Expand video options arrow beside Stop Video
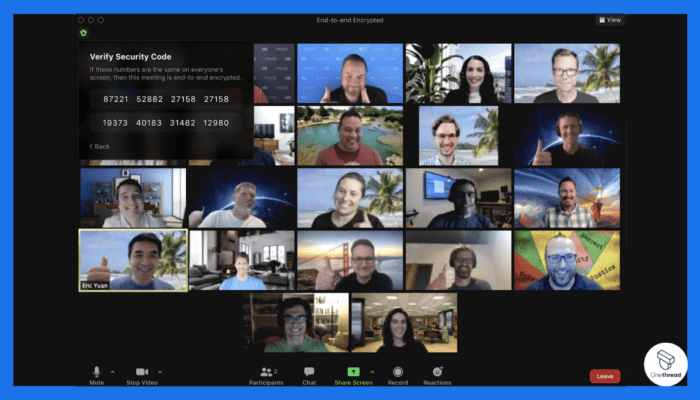This screenshot has height=400, width=700. tap(160, 371)
